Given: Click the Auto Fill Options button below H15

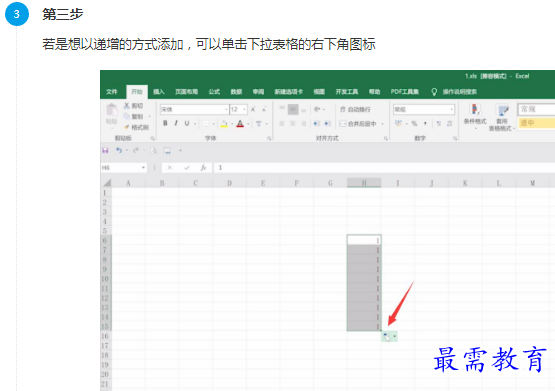Looking at the screenshot, I should 389,337.
